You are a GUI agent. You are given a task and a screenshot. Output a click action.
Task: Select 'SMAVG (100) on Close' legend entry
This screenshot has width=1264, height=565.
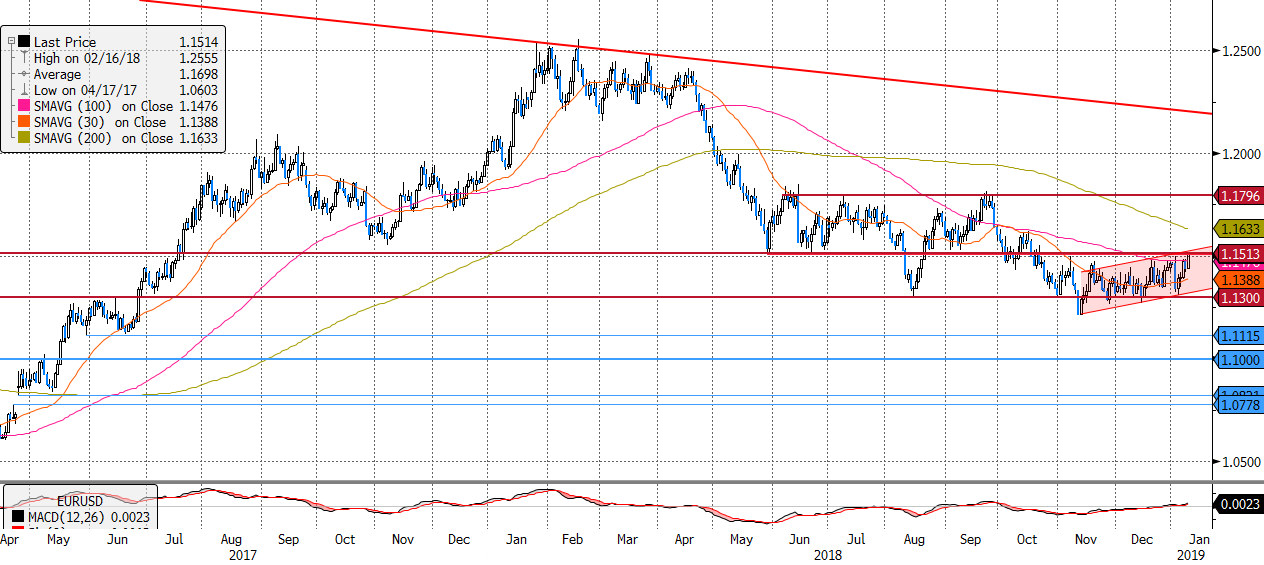104,106
